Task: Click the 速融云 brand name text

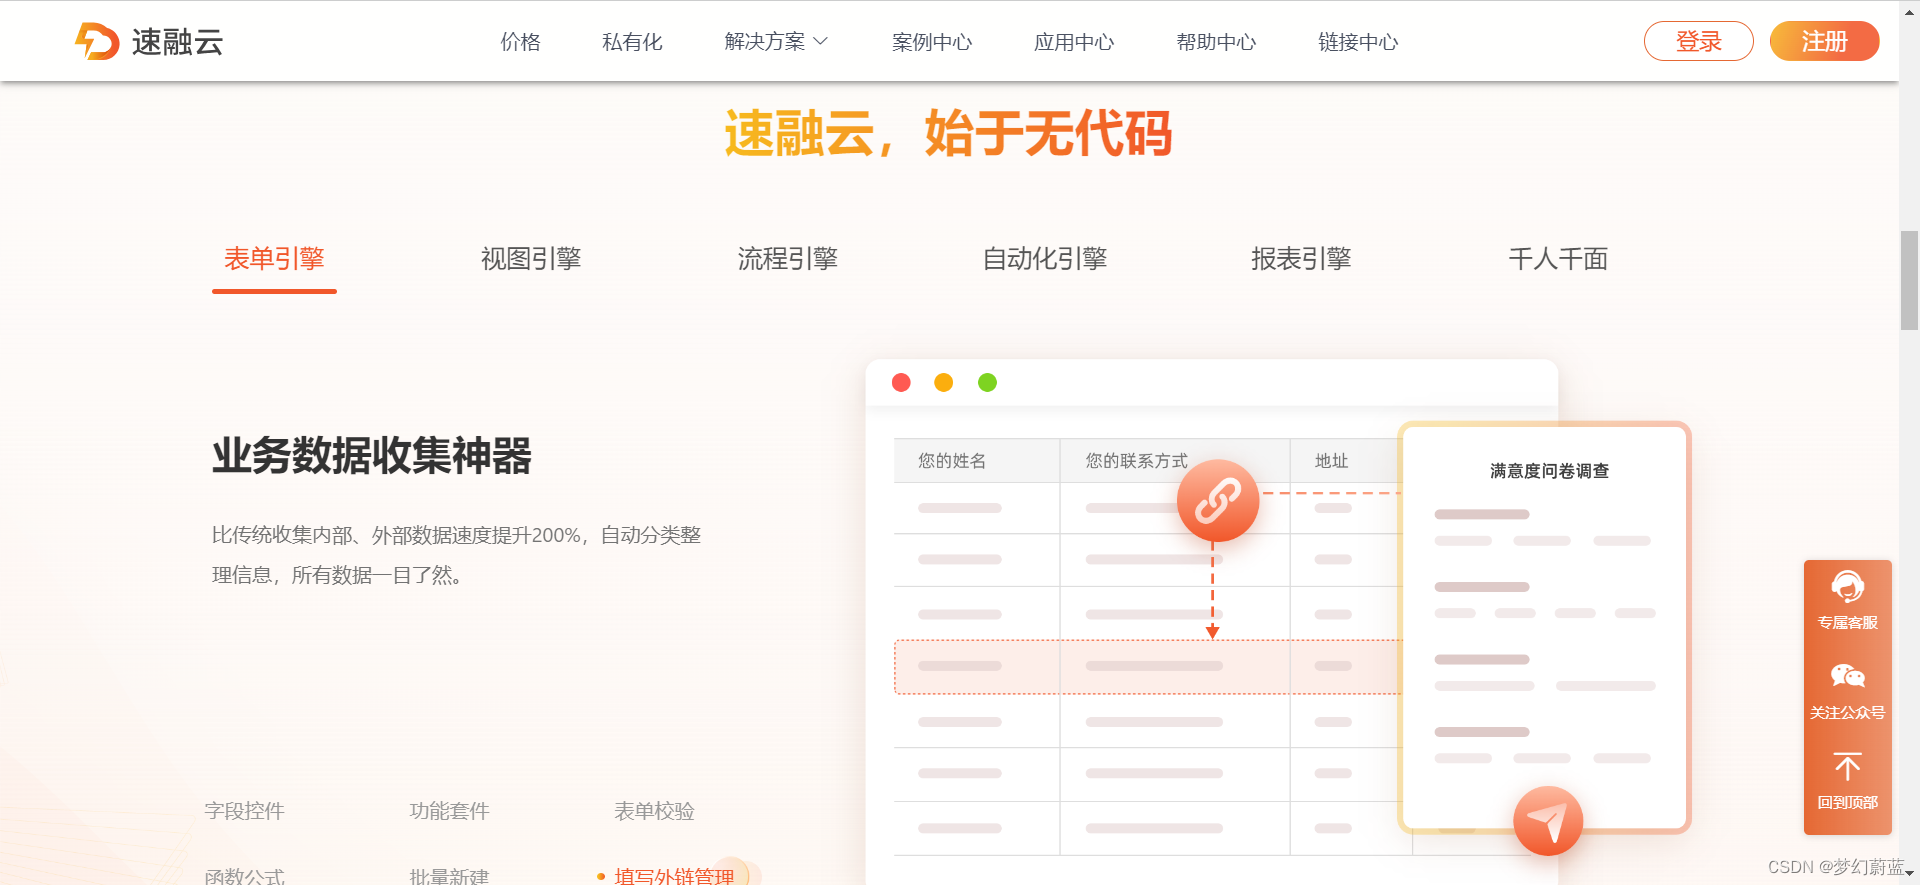Action: (x=177, y=41)
